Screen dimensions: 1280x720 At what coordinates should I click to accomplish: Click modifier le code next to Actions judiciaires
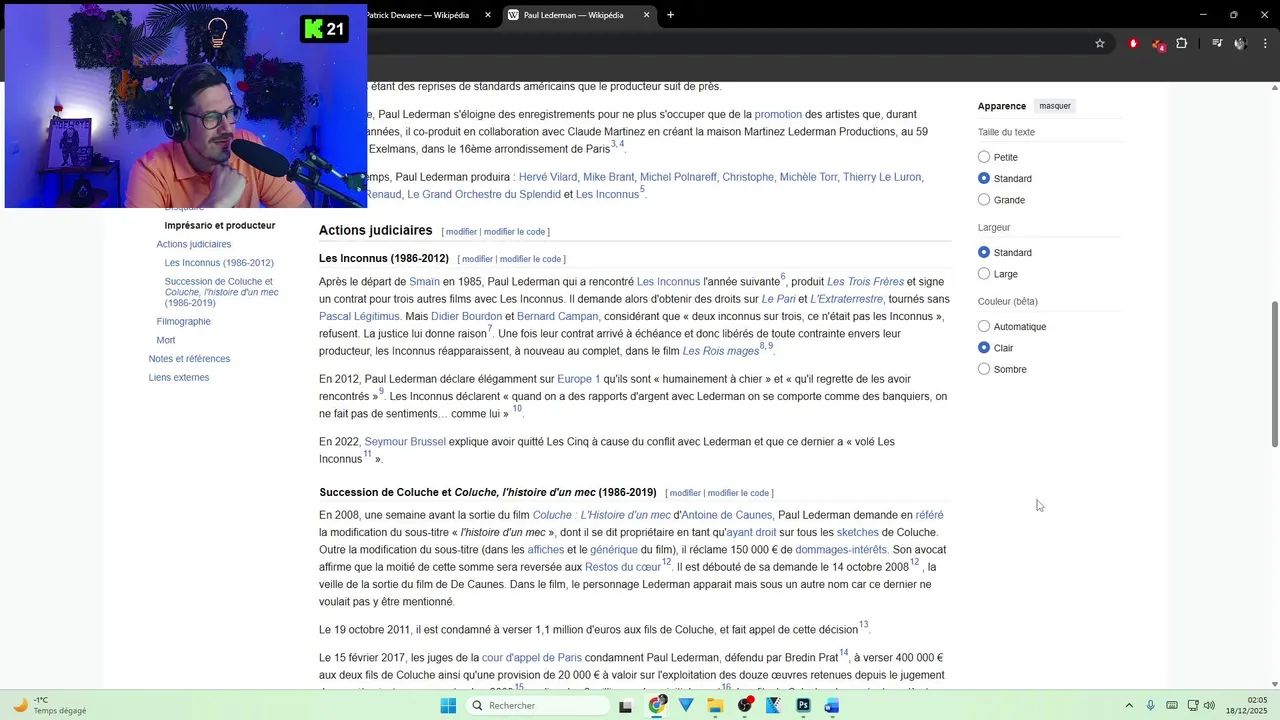515,232
